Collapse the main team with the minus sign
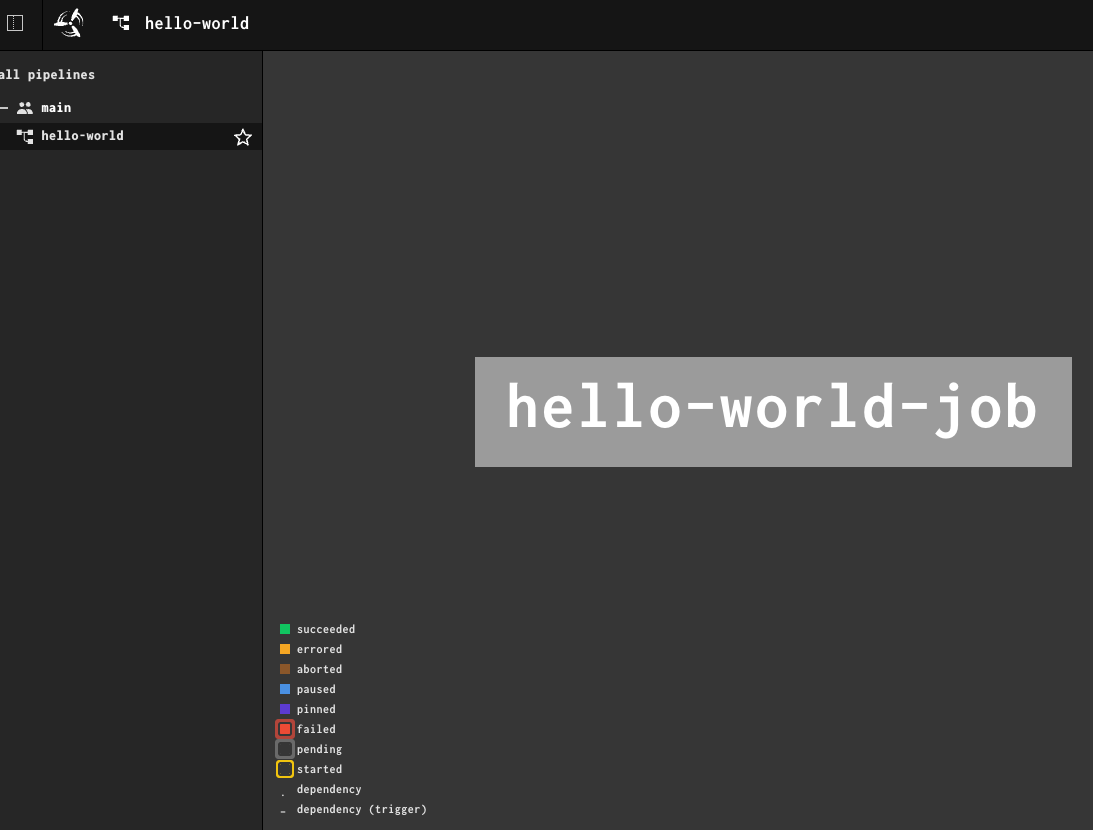This screenshot has height=830, width=1093. 4,107
